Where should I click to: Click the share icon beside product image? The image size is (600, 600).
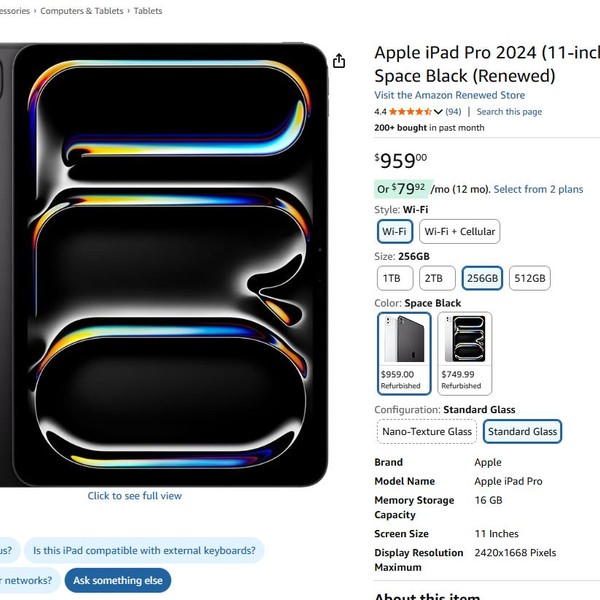click(339, 61)
